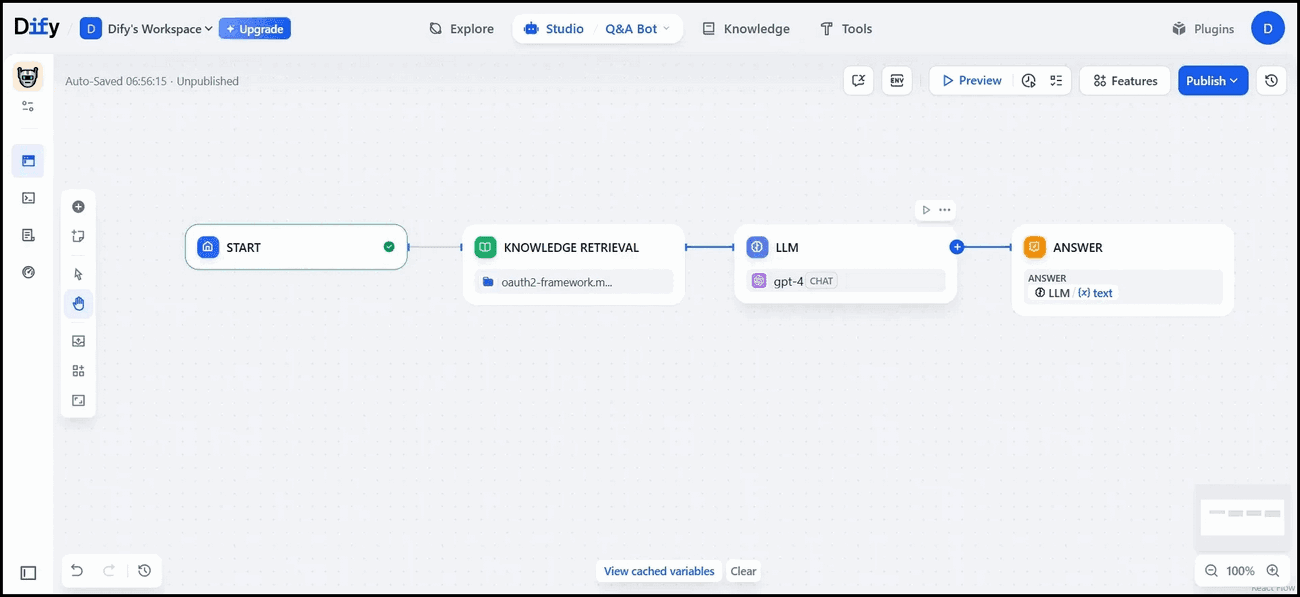Open conversation variables icon in top toolbar

pyautogui.click(x=858, y=81)
